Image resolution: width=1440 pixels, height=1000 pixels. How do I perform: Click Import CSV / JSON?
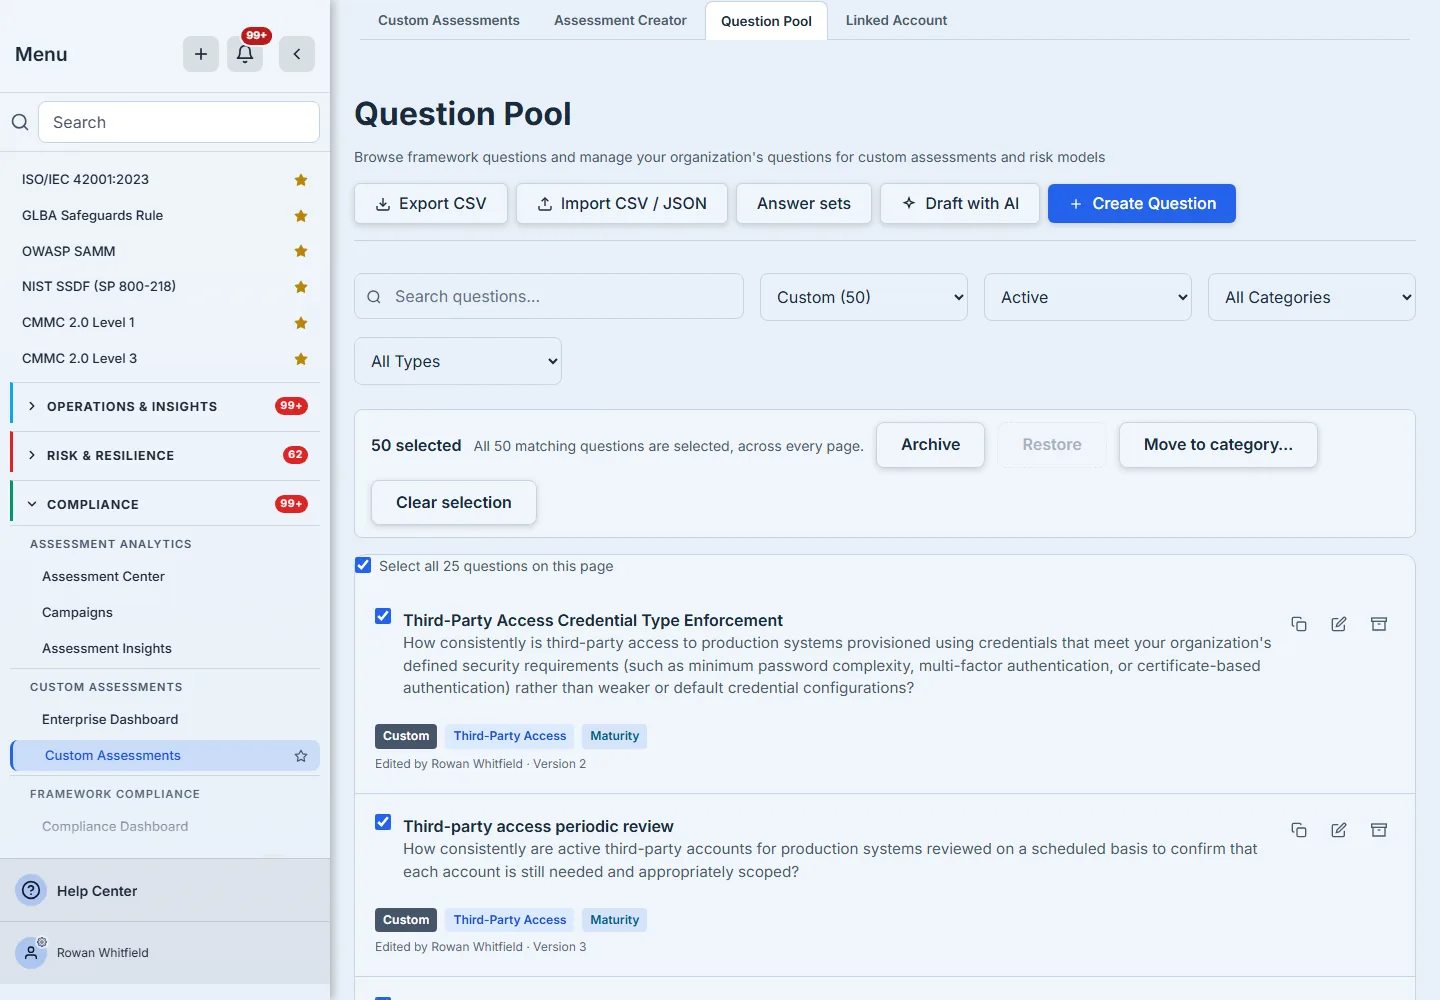(622, 204)
